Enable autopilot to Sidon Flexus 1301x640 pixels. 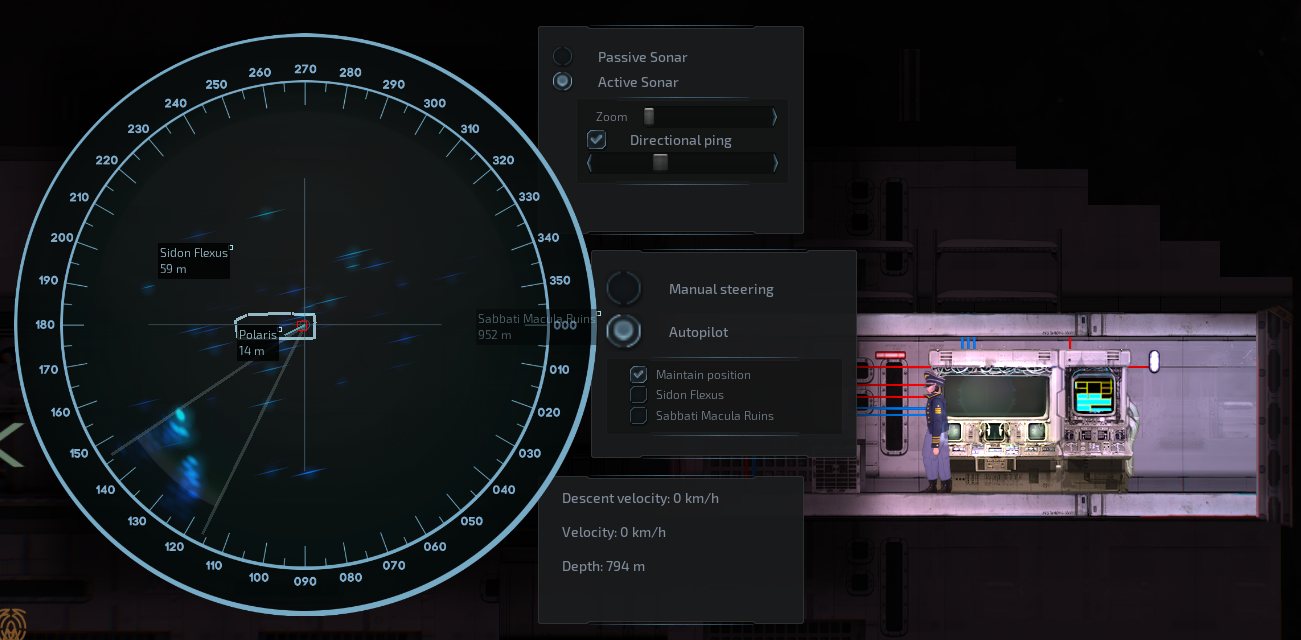(639, 395)
